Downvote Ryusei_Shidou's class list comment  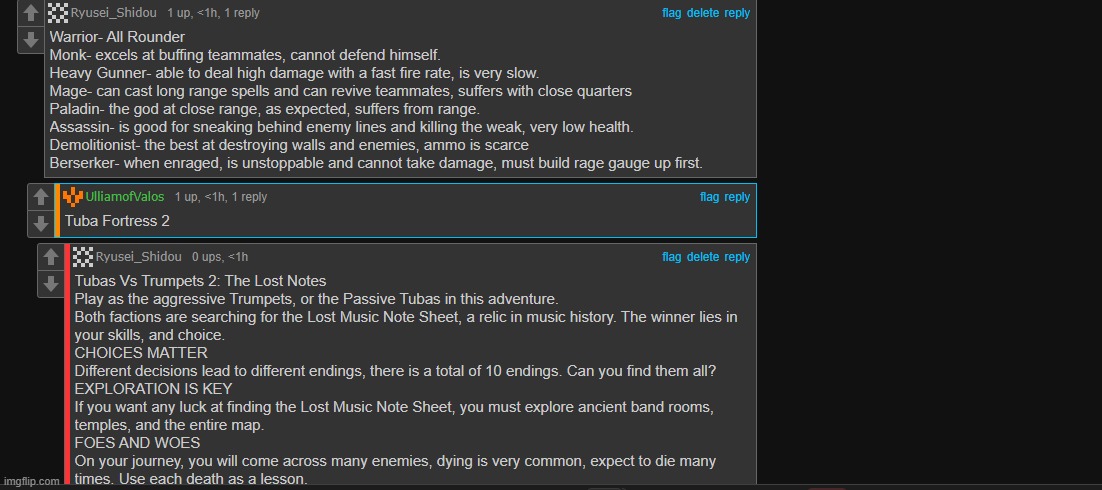pos(30,40)
